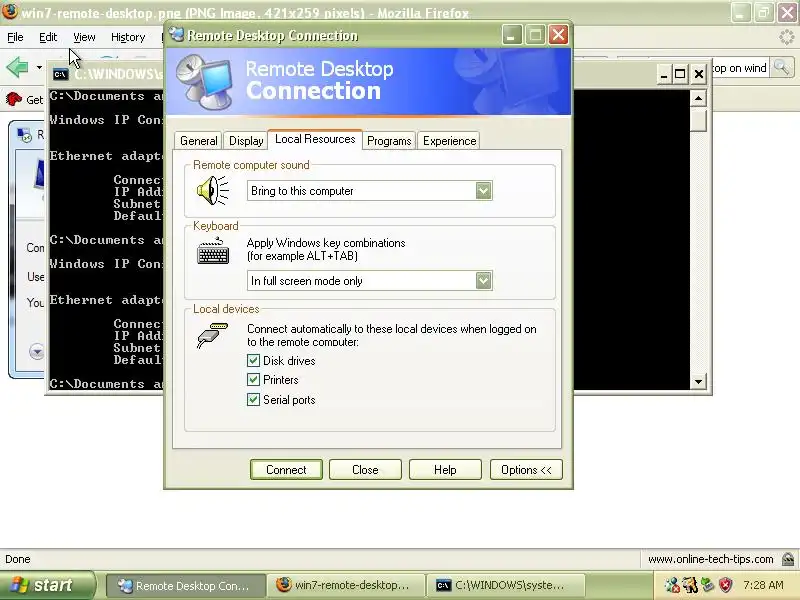Open the Display tab

[246, 141]
